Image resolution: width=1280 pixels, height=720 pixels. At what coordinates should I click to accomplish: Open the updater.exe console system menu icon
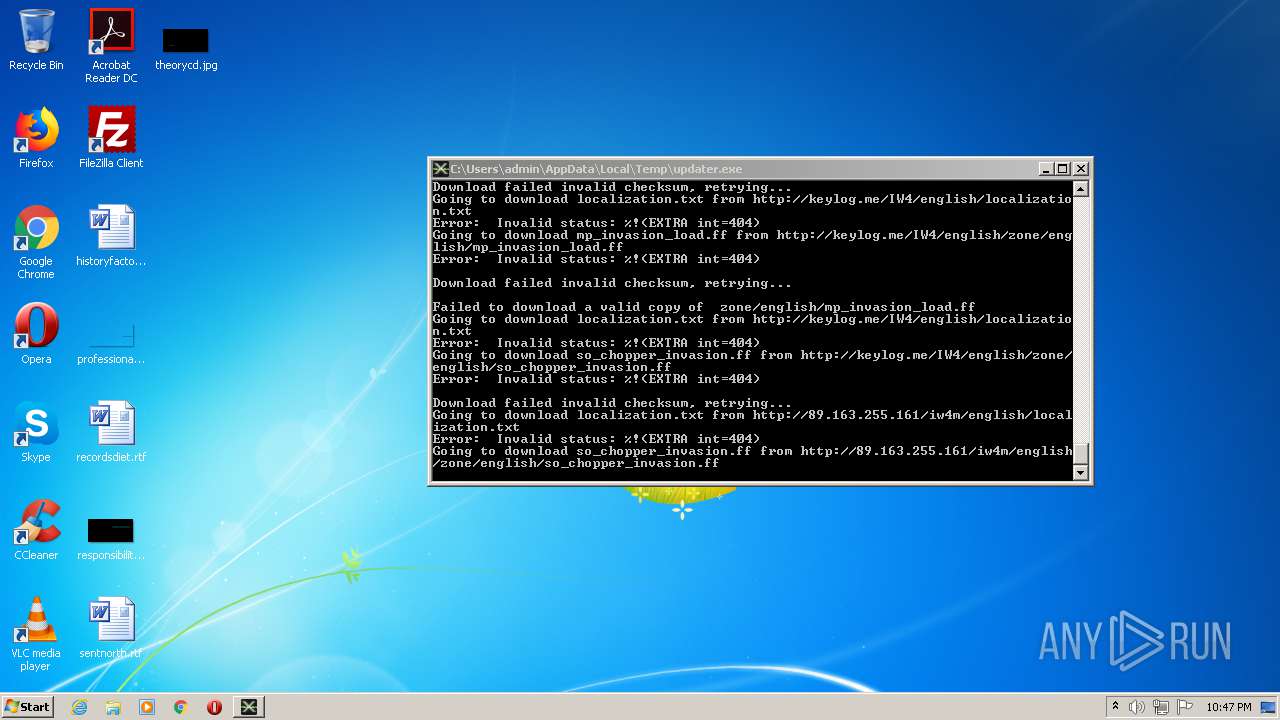pyautogui.click(x=440, y=169)
